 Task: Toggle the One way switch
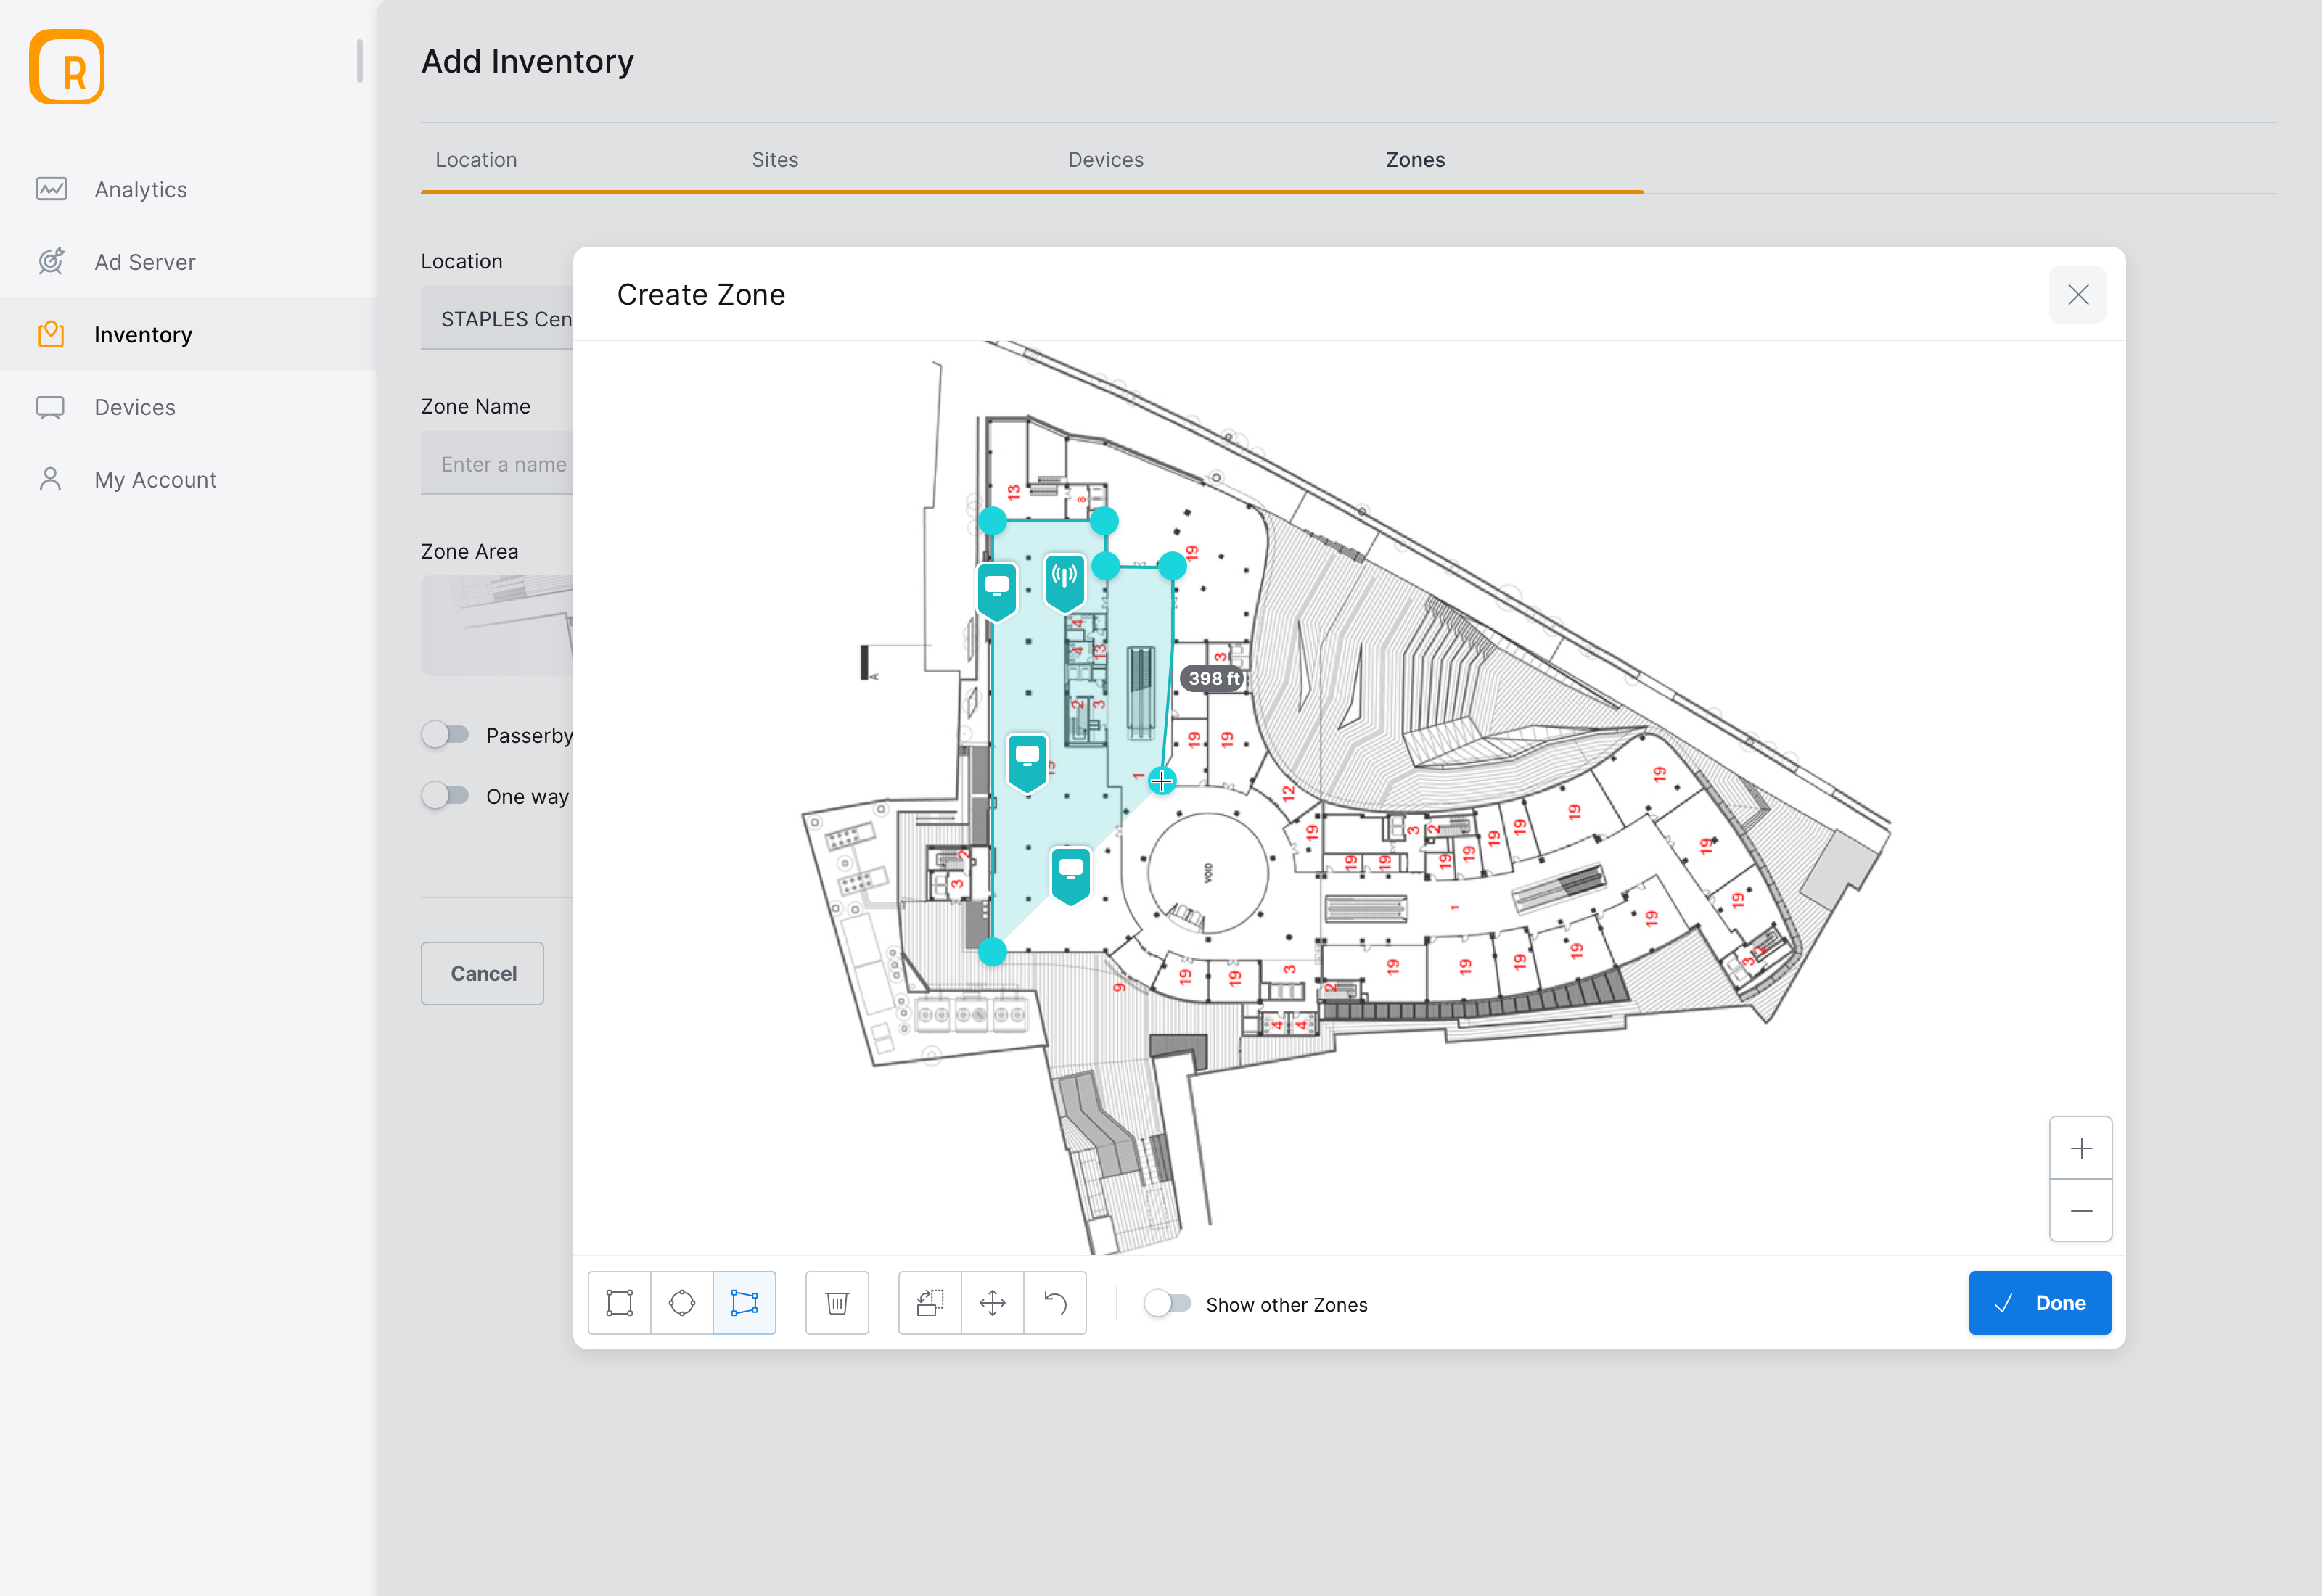(447, 795)
